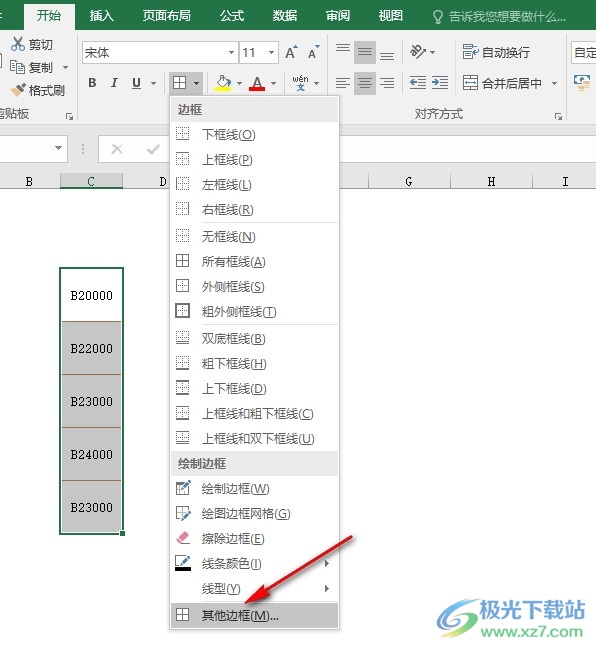Click the 自动换行 wrap text button
Screen dimensions: 596x648
pyautogui.click(x=496, y=52)
